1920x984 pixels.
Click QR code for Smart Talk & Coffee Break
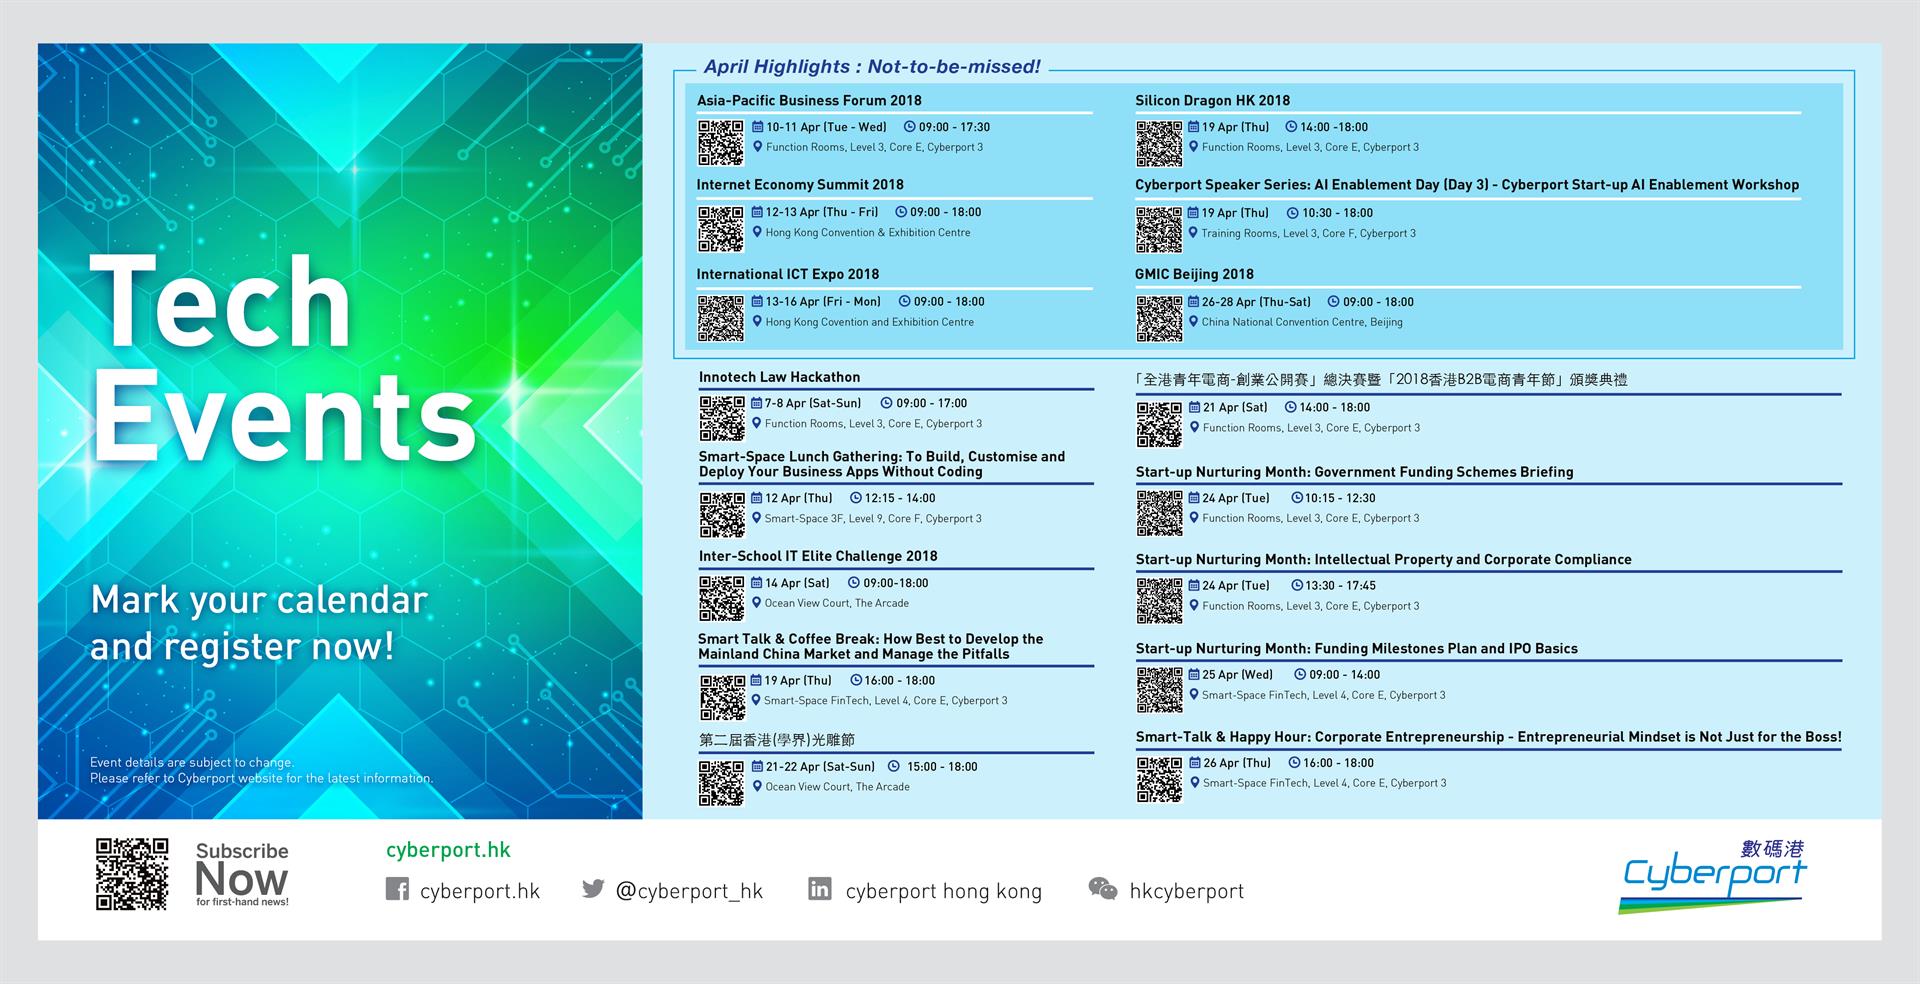tap(722, 697)
